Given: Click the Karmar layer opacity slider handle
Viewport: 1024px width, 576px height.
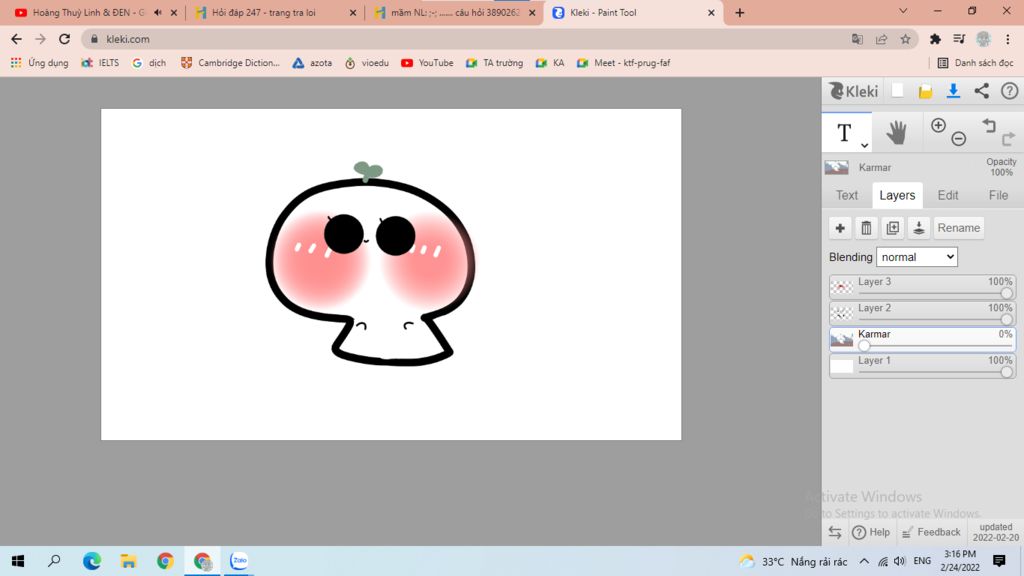Looking at the screenshot, I should [864, 346].
